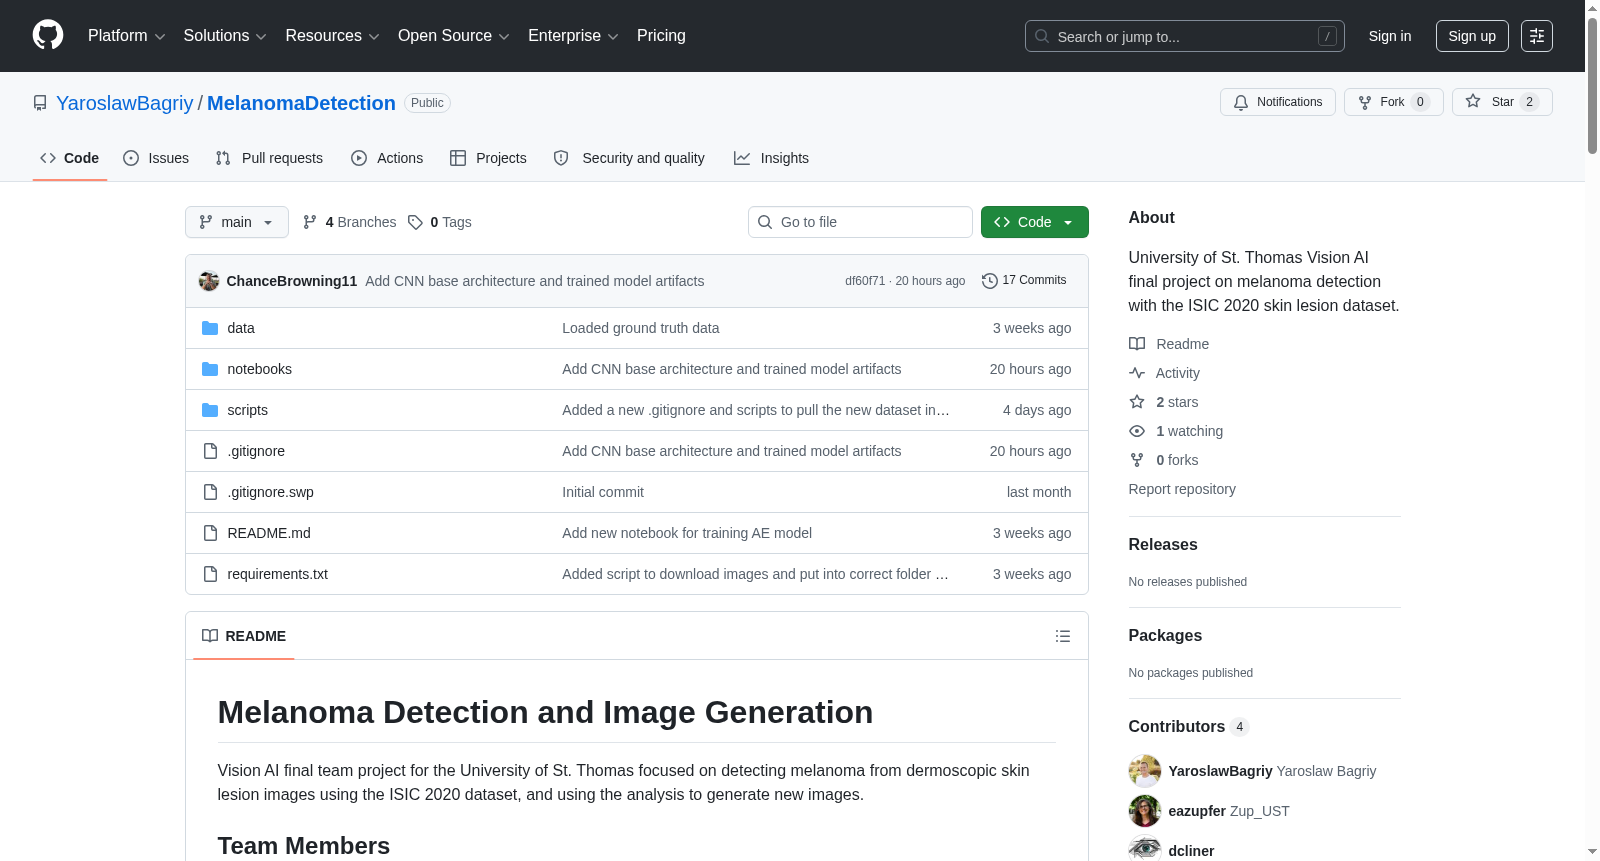The height and width of the screenshot is (861, 1600).
Task: Click YaroslawBagriy's contributor avatar
Action: (1145, 771)
